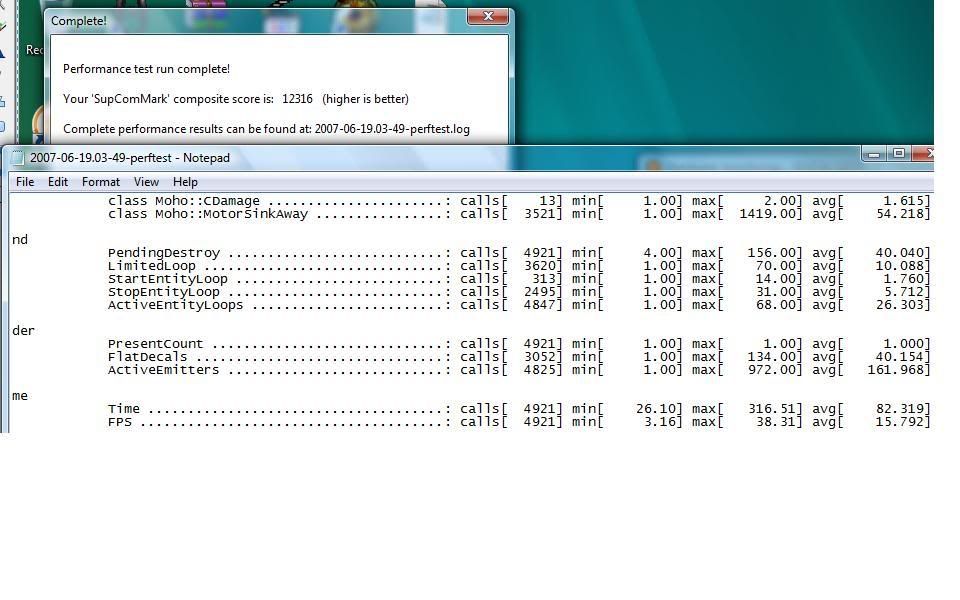Click StartEntityLoop calls value 313

pyautogui.click(x=544, y=279)
